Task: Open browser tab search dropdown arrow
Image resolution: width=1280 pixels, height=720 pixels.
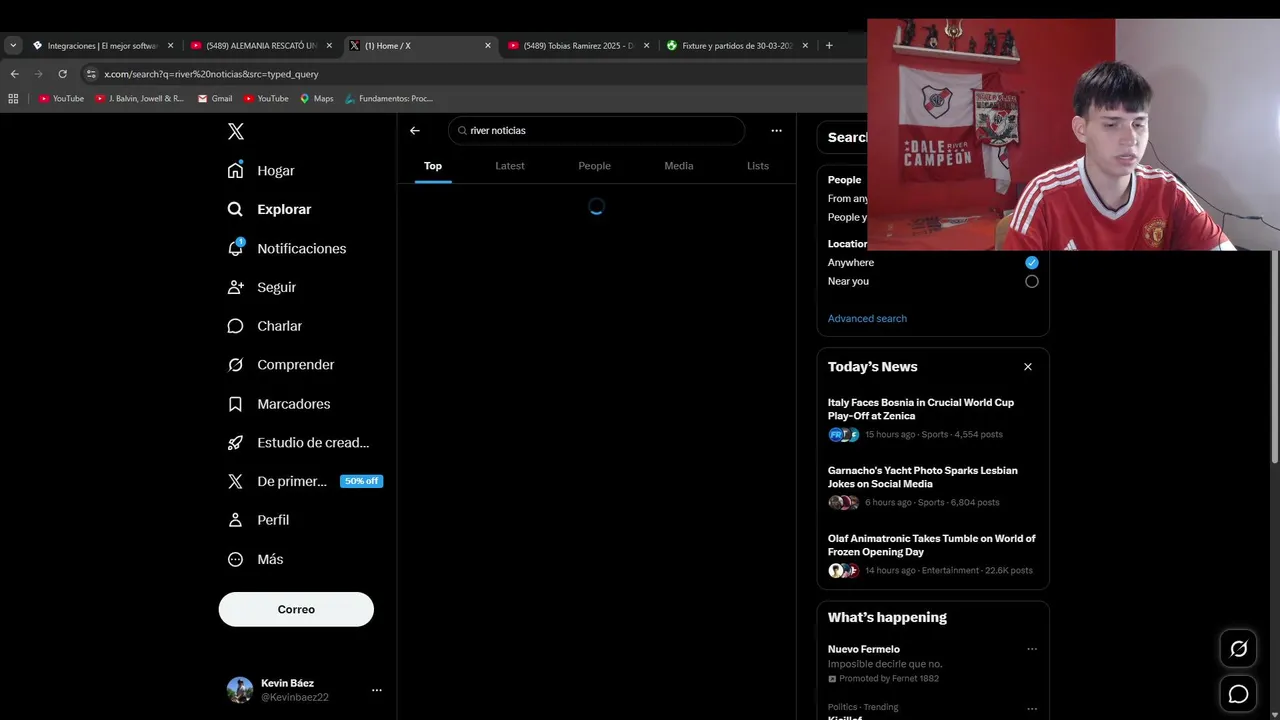Action: click(13, 45)
